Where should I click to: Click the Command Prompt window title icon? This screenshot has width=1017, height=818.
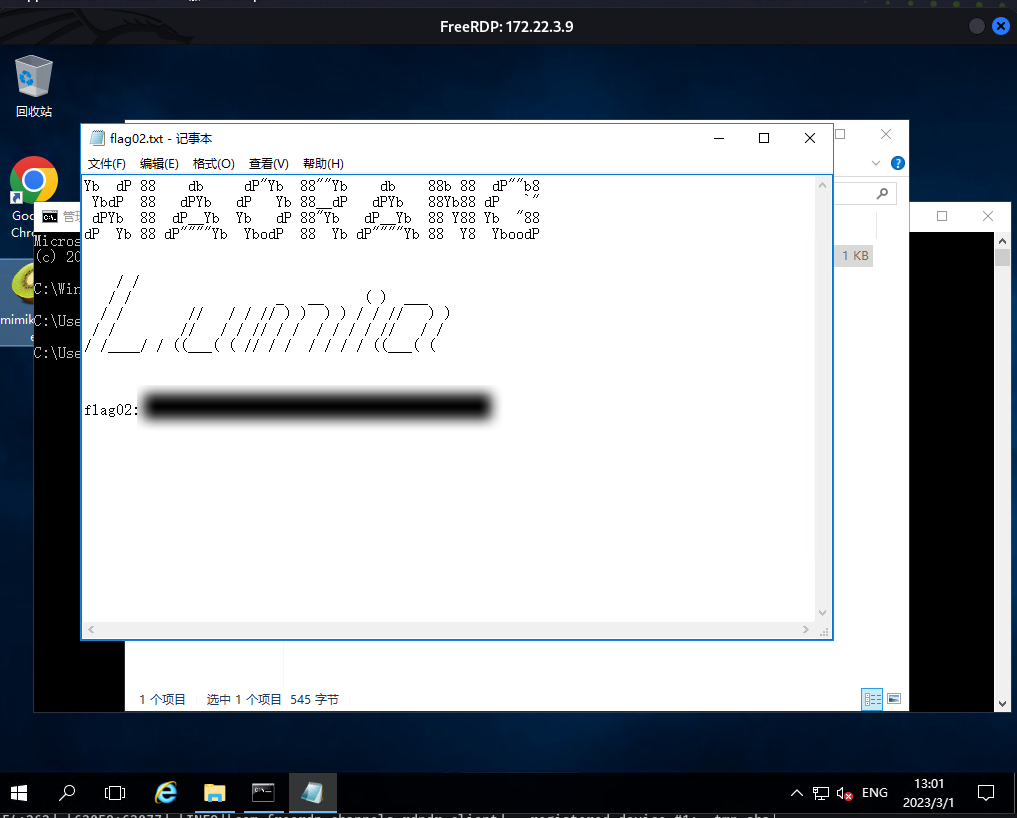coord(50,217)
